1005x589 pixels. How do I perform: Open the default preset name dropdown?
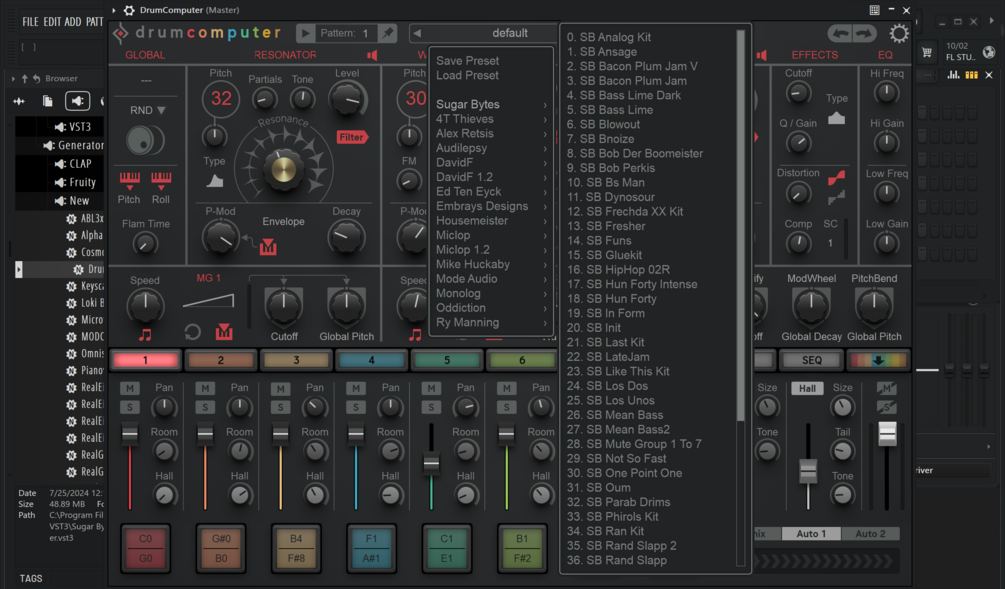point(510,33)
